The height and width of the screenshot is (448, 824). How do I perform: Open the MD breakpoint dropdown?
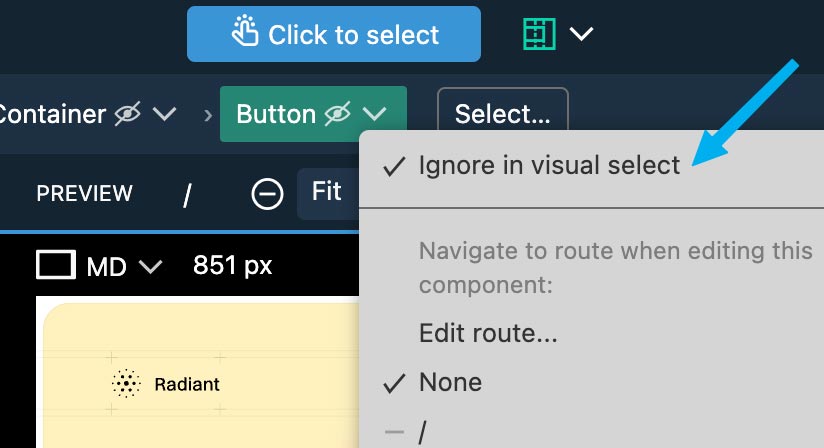(x=125, y=266)
